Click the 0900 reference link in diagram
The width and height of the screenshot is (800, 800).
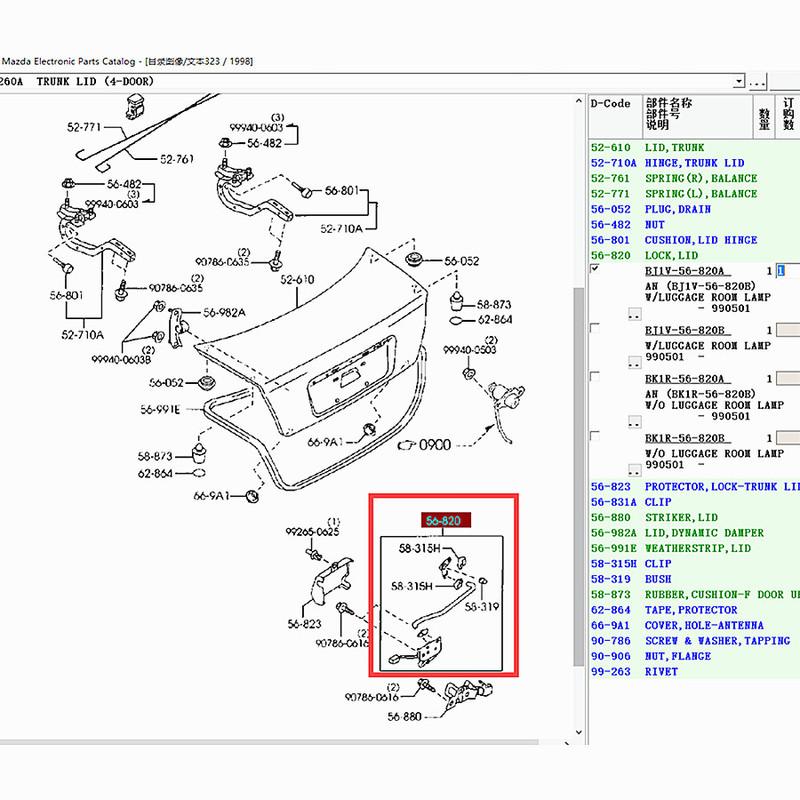[x=435, y=445]
